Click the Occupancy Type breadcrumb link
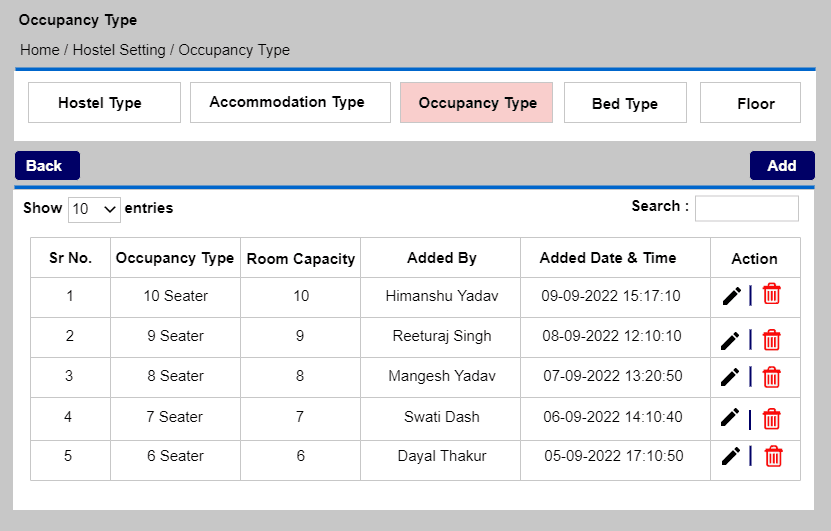This screenshot has width=831, height=531. [x=234, y=50]
